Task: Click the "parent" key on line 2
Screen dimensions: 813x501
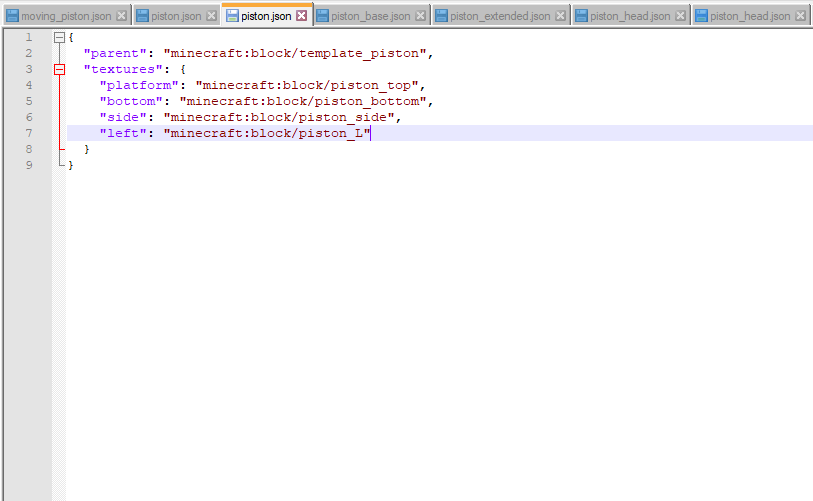Action: (115, 53)
